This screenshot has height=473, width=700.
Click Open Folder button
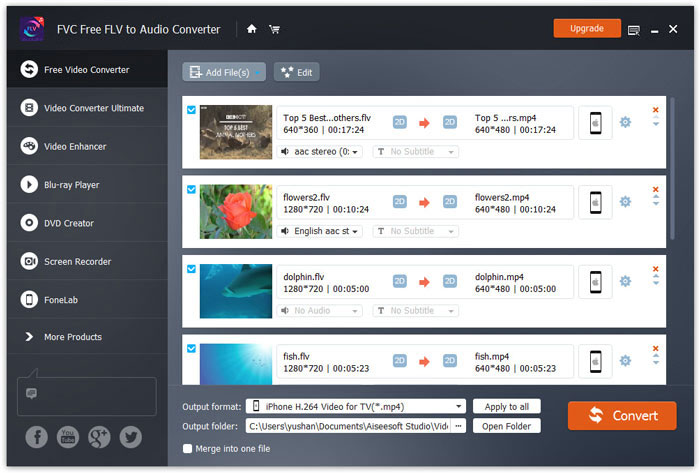coord(507,426)
